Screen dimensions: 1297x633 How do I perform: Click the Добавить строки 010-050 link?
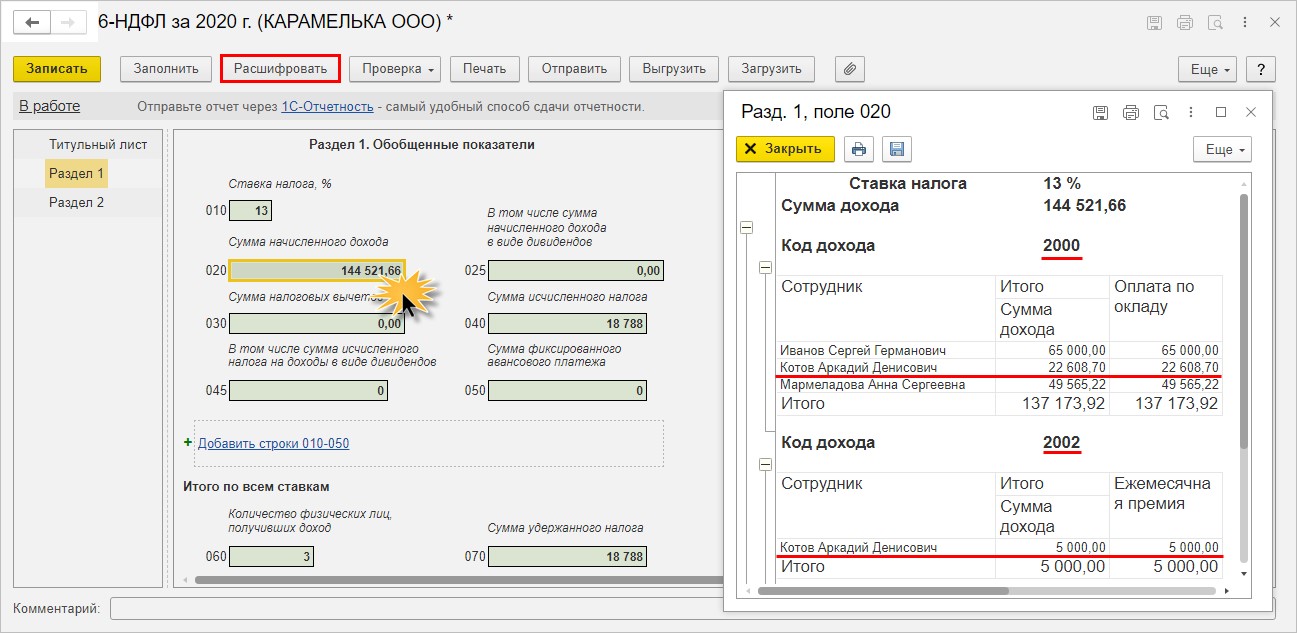(x=274, y=443)
